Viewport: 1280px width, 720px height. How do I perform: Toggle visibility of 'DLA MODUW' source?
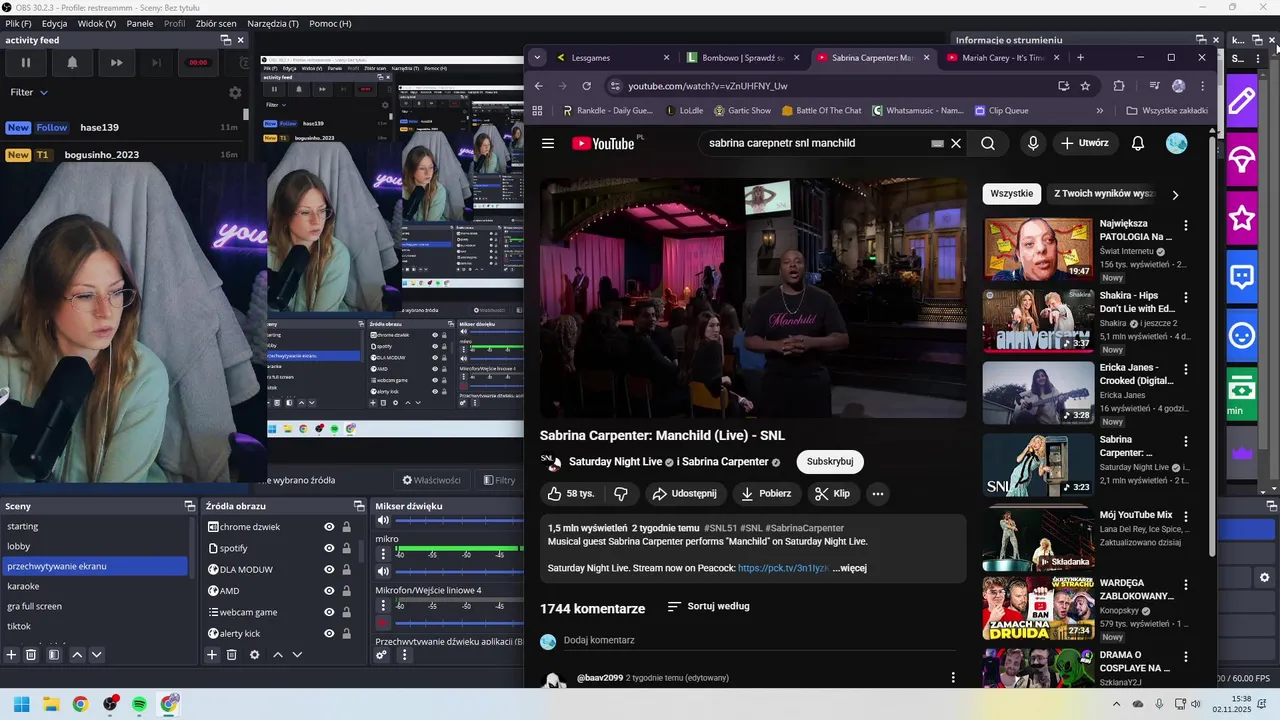329,569
